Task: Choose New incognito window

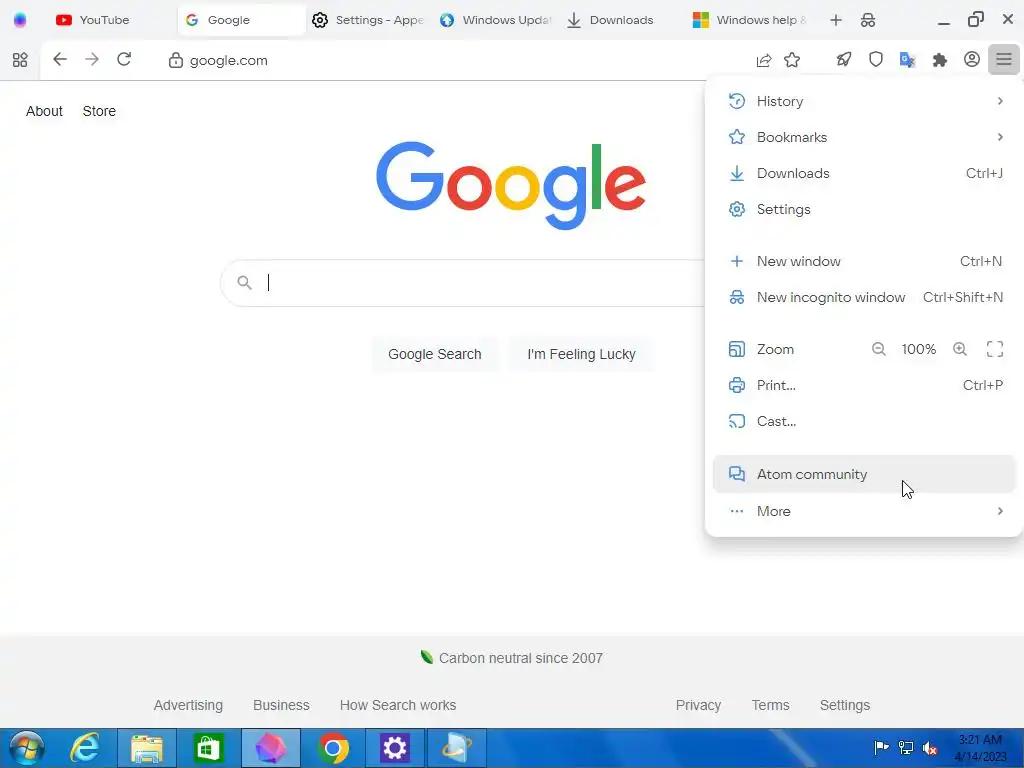Action: (x=864, y=297)
